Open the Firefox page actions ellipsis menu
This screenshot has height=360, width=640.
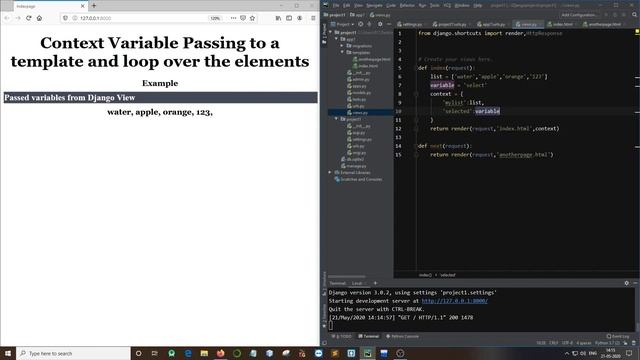tap(233, 18)
